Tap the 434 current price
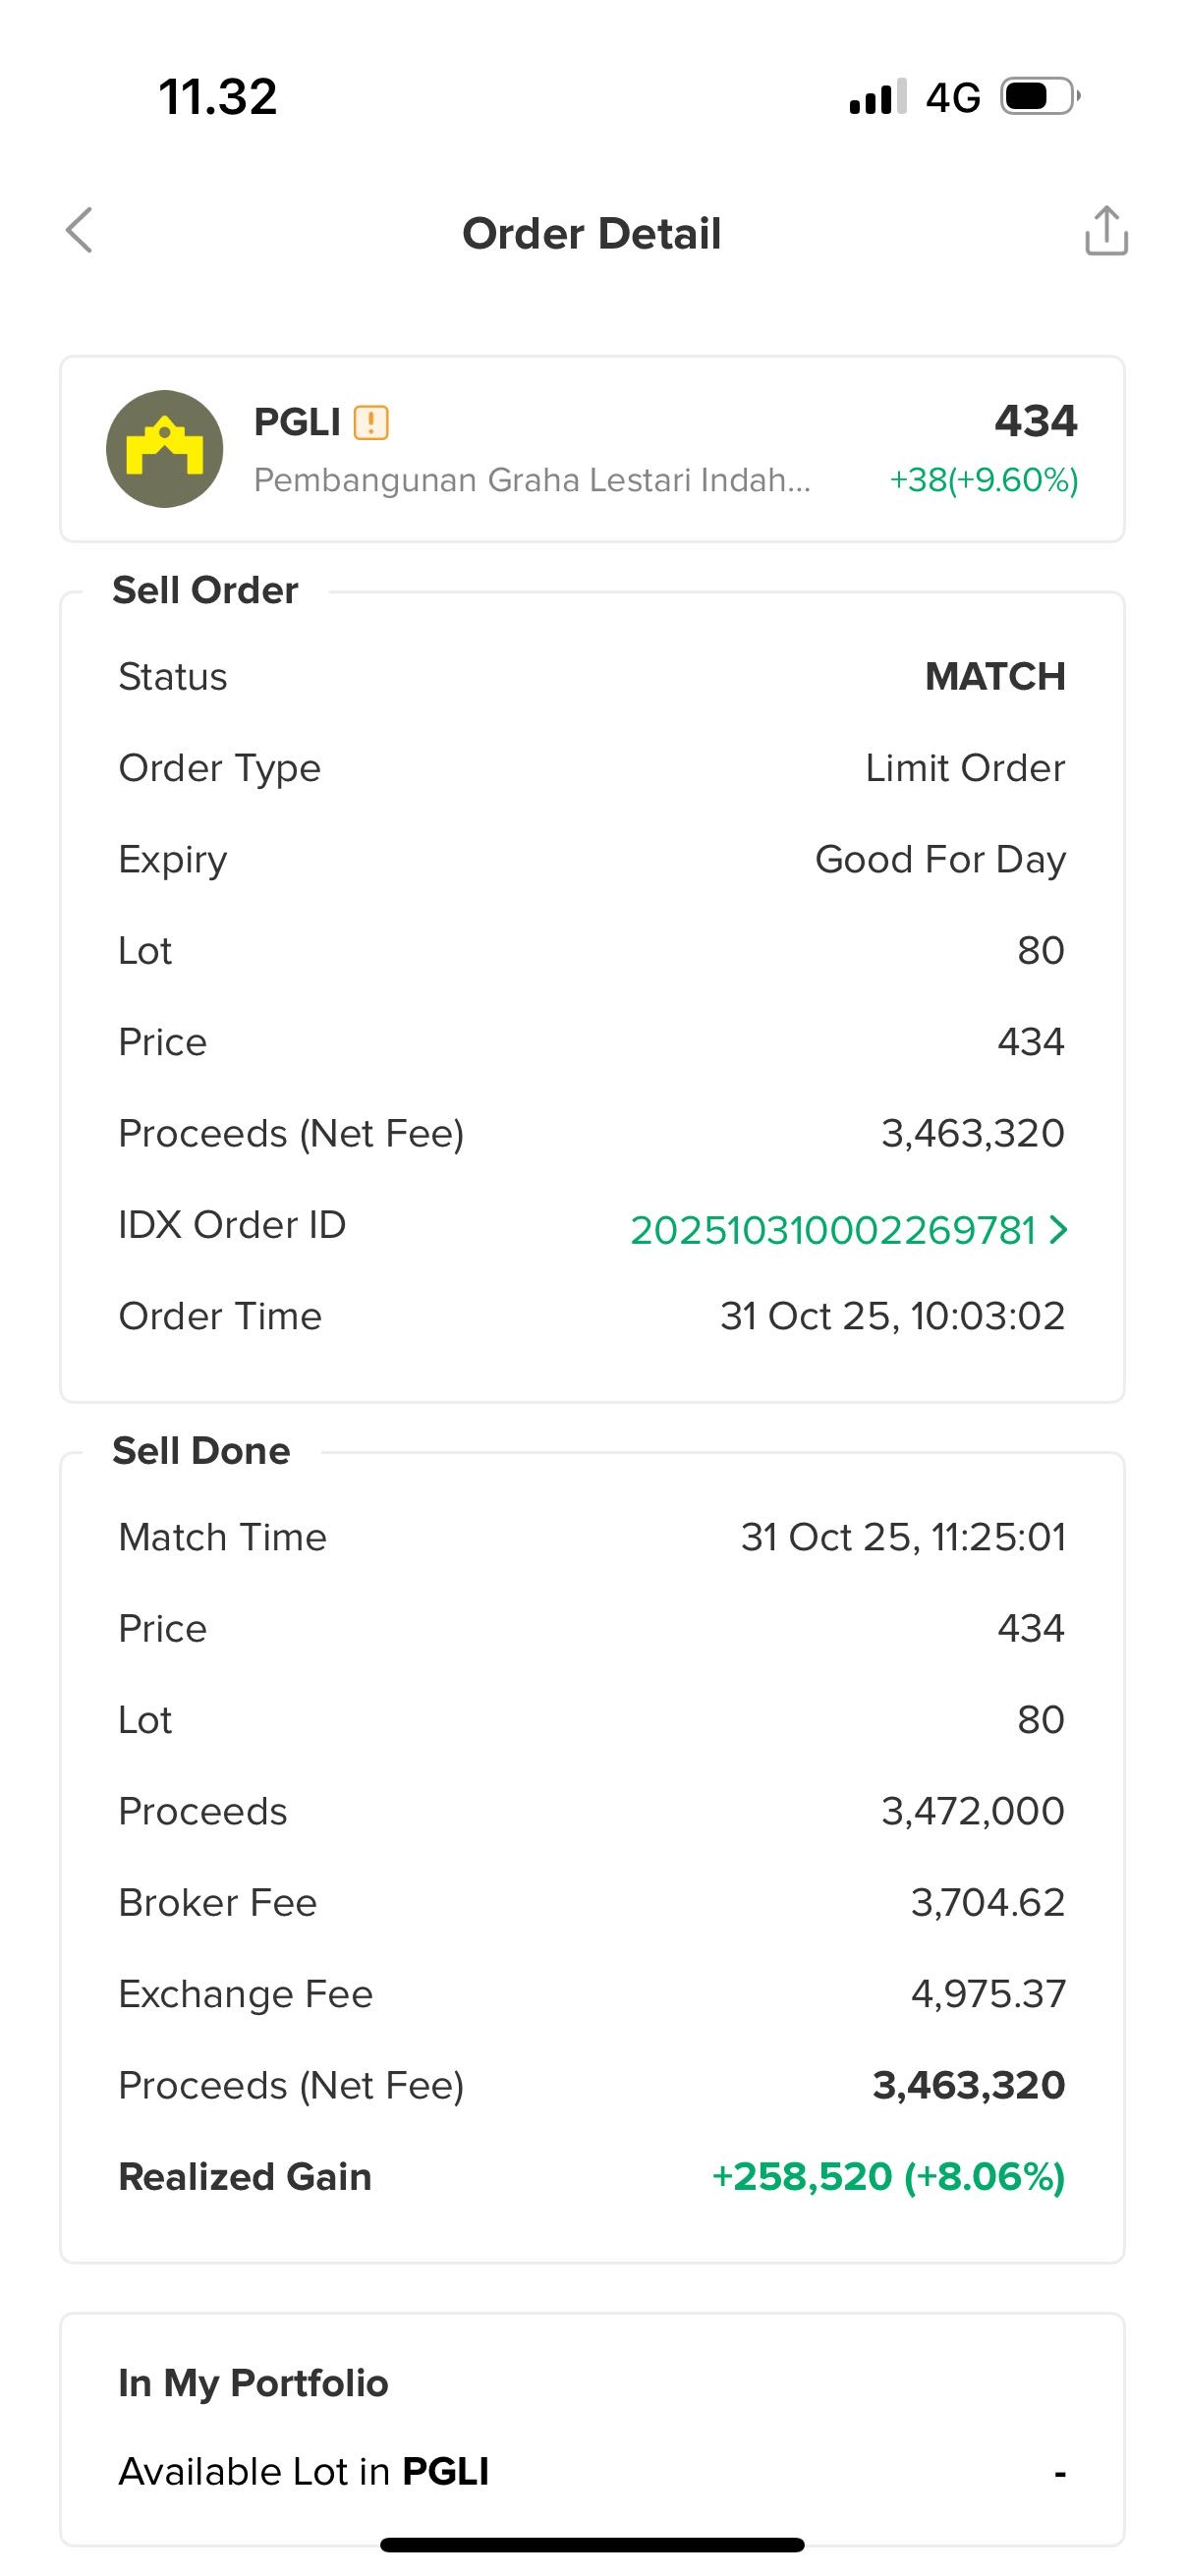The height and width of the screenshot is (2576, 1185). click(x=1035, y=421)
